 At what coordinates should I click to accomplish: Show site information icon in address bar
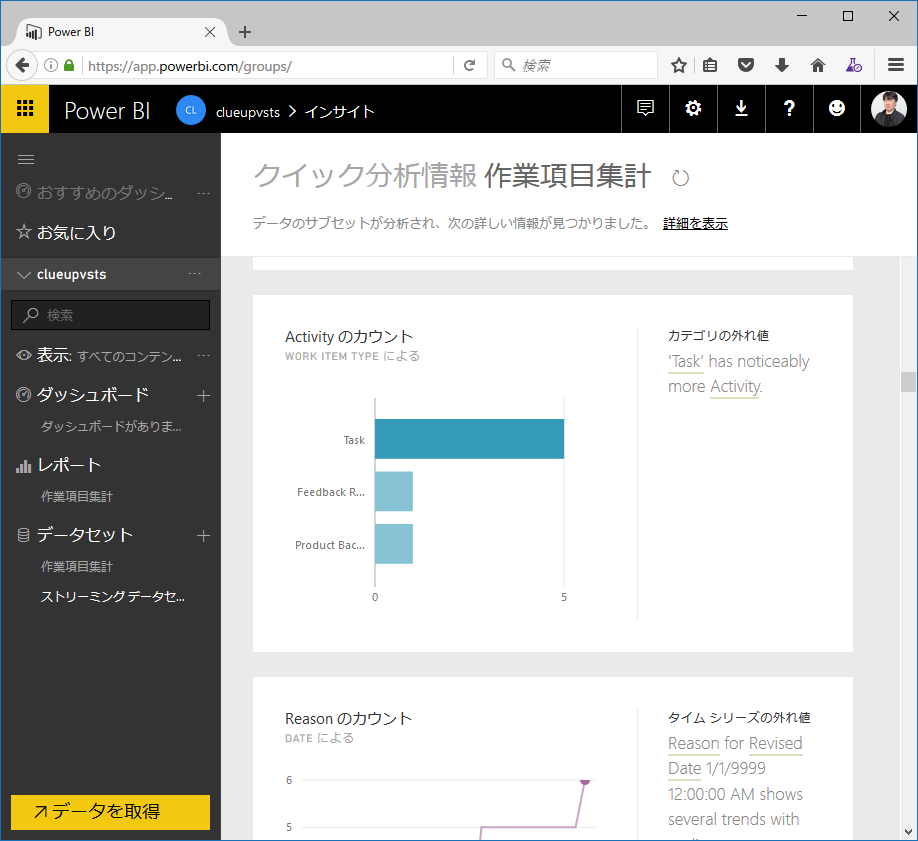pos(51,66)
